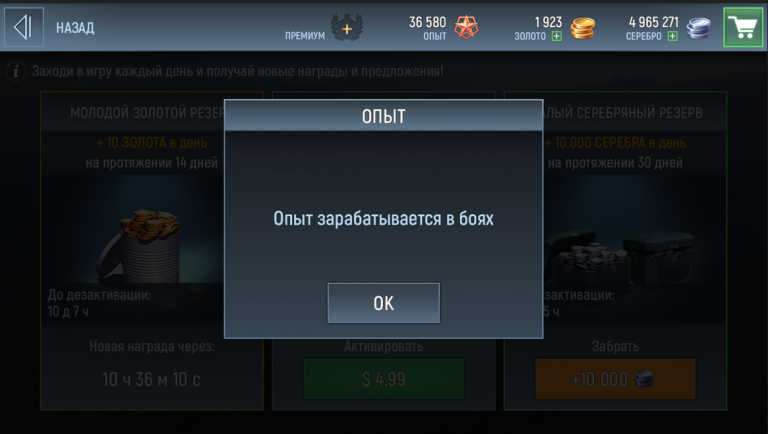The width and height of the screenshot is (768, 434).
Task: Select the 36 580 experience counter
Action: tap(428, 23)
